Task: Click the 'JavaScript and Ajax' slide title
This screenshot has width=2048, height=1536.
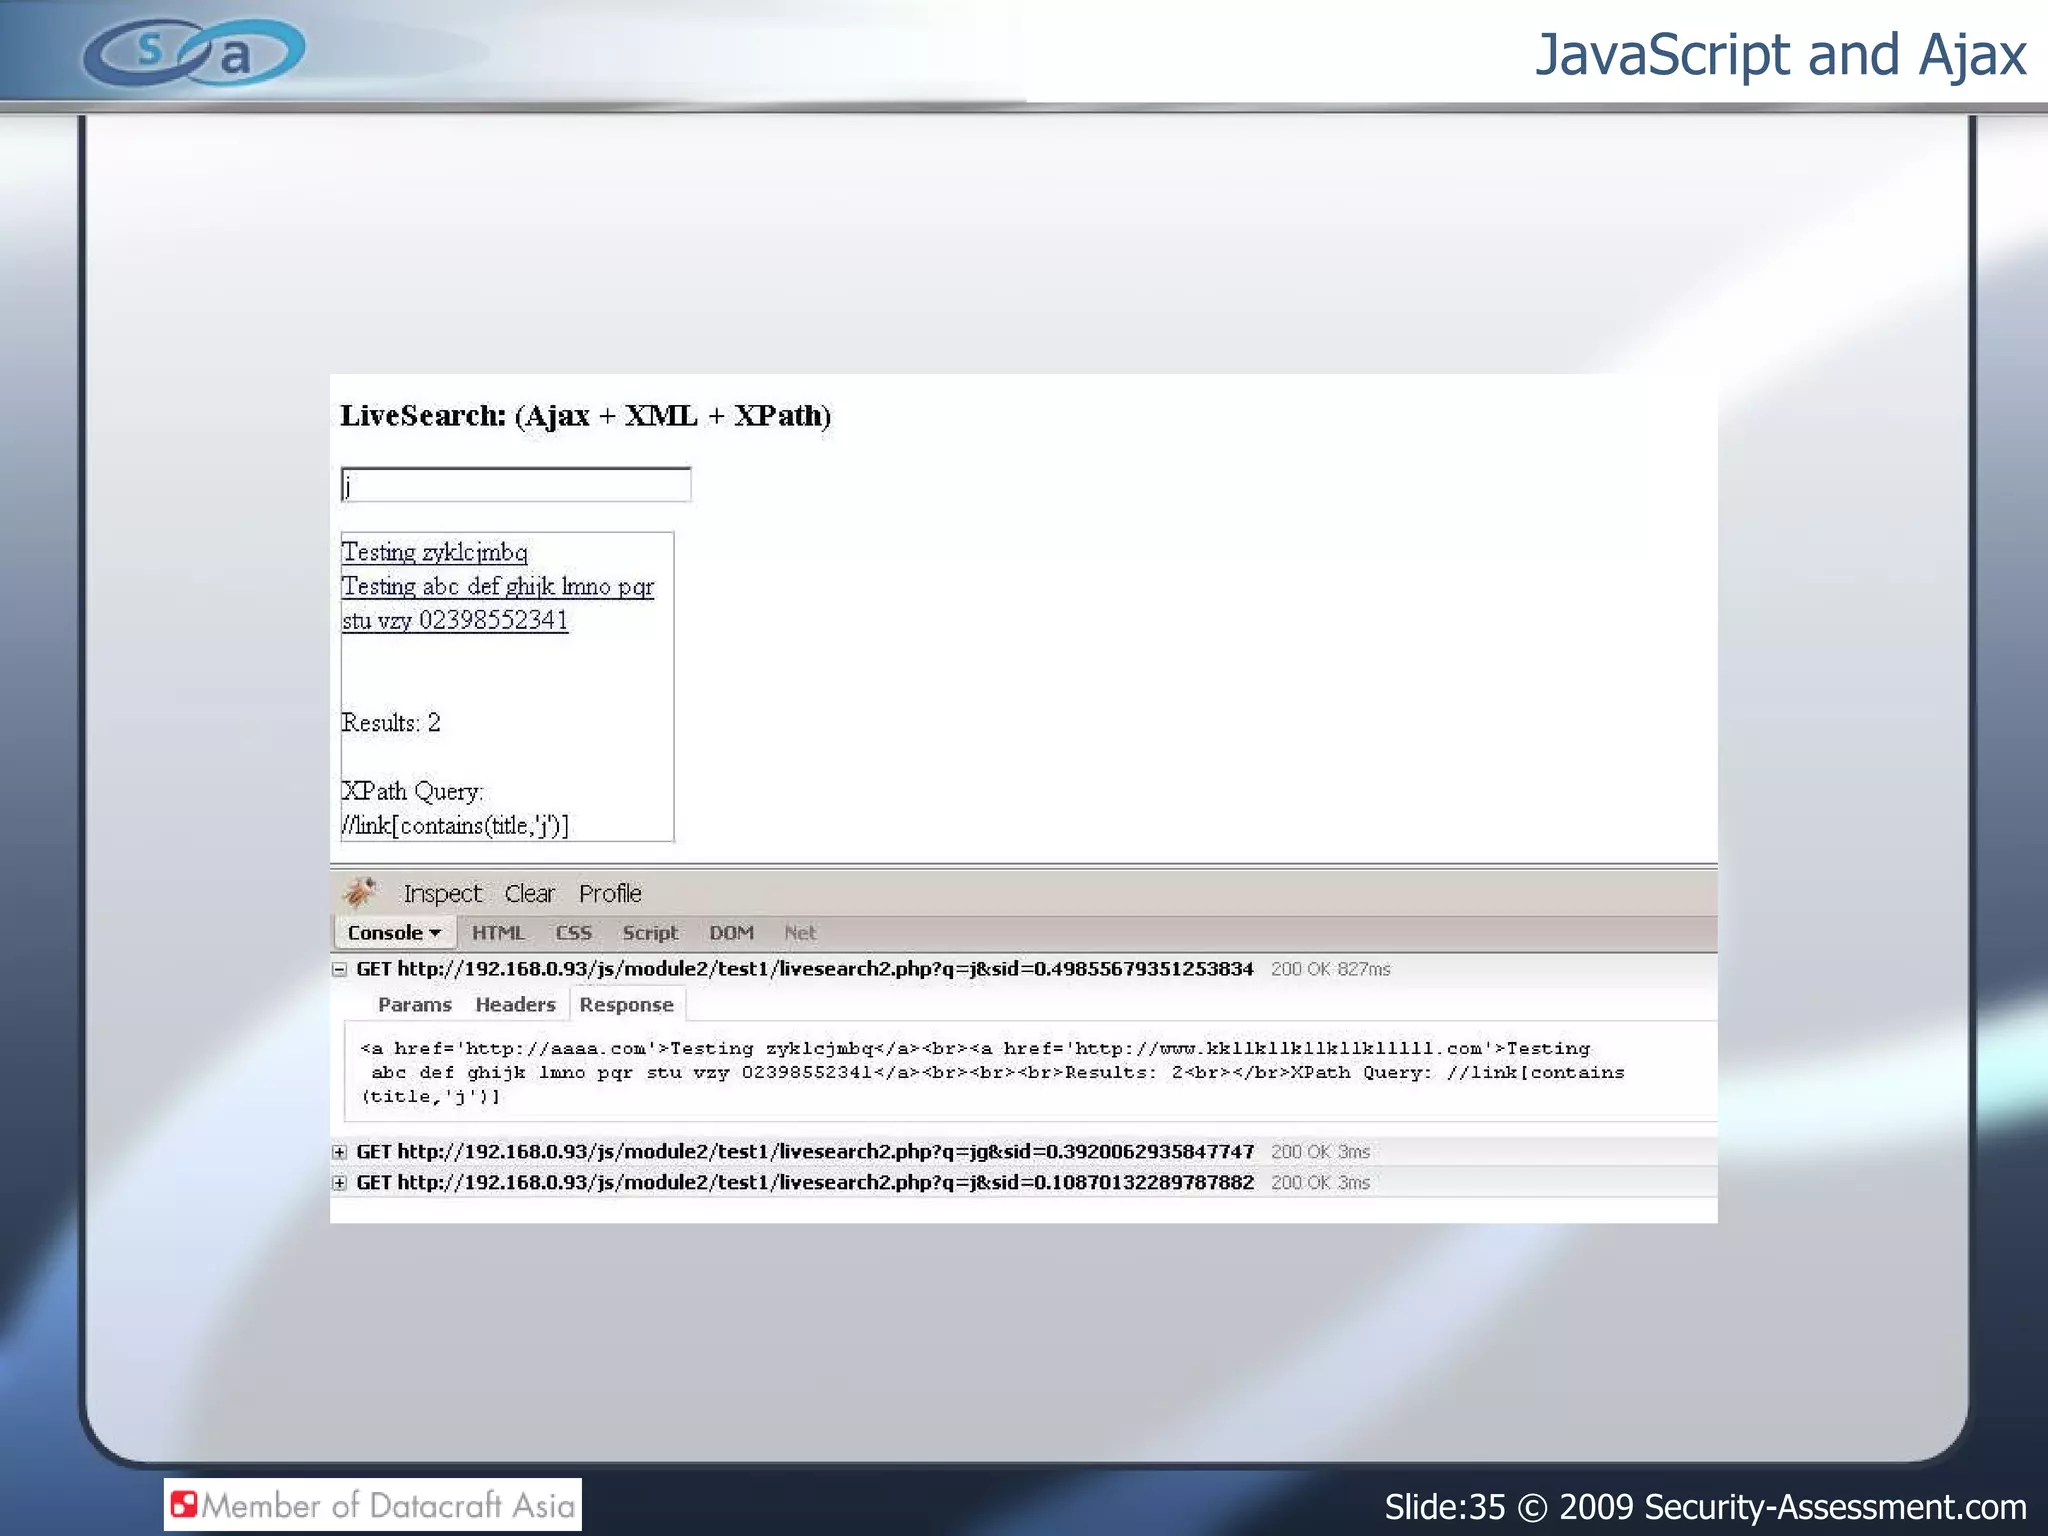Action: (1781, 55)
